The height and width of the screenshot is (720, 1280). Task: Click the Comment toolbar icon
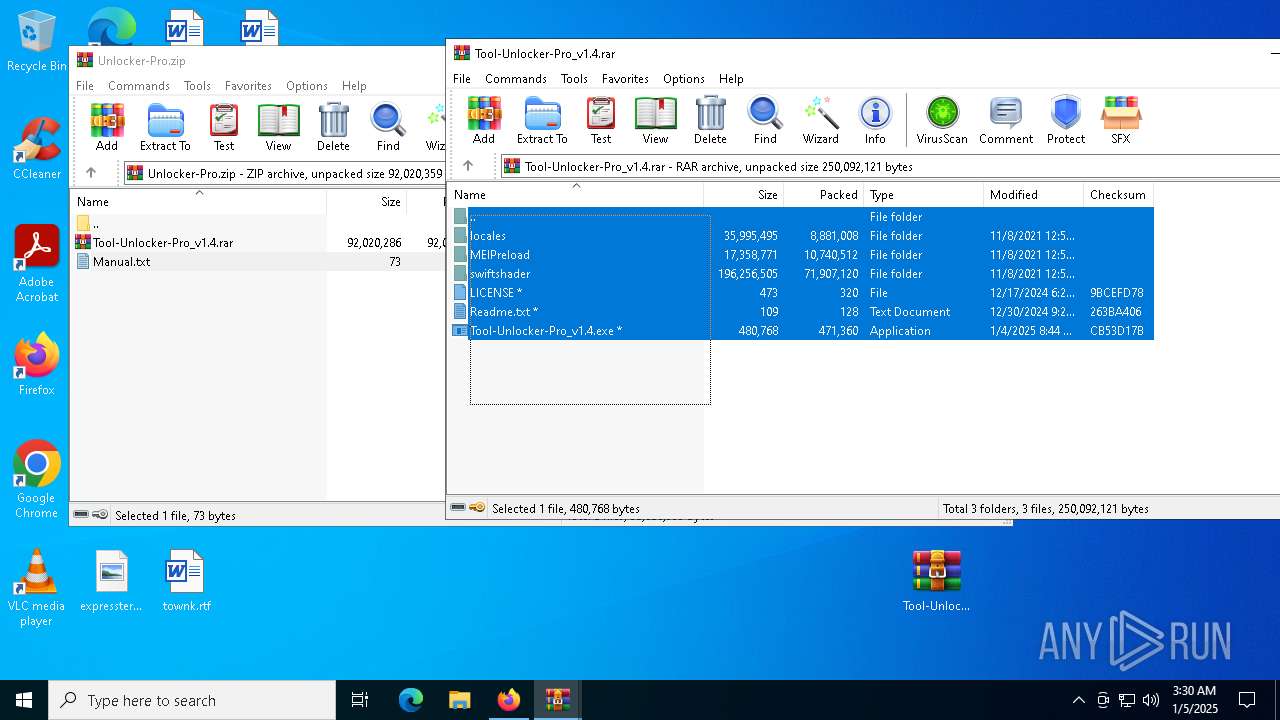1006,121
